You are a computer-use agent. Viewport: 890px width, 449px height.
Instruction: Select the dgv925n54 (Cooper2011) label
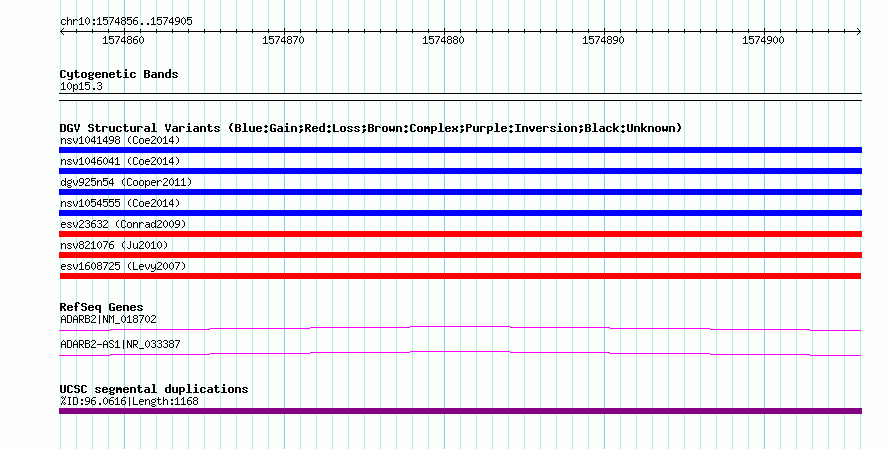(126, 182)
